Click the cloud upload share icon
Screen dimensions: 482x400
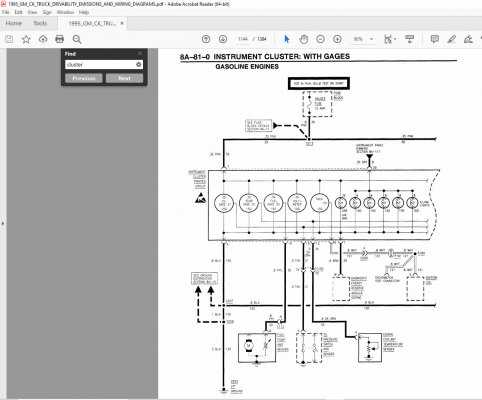43,39
